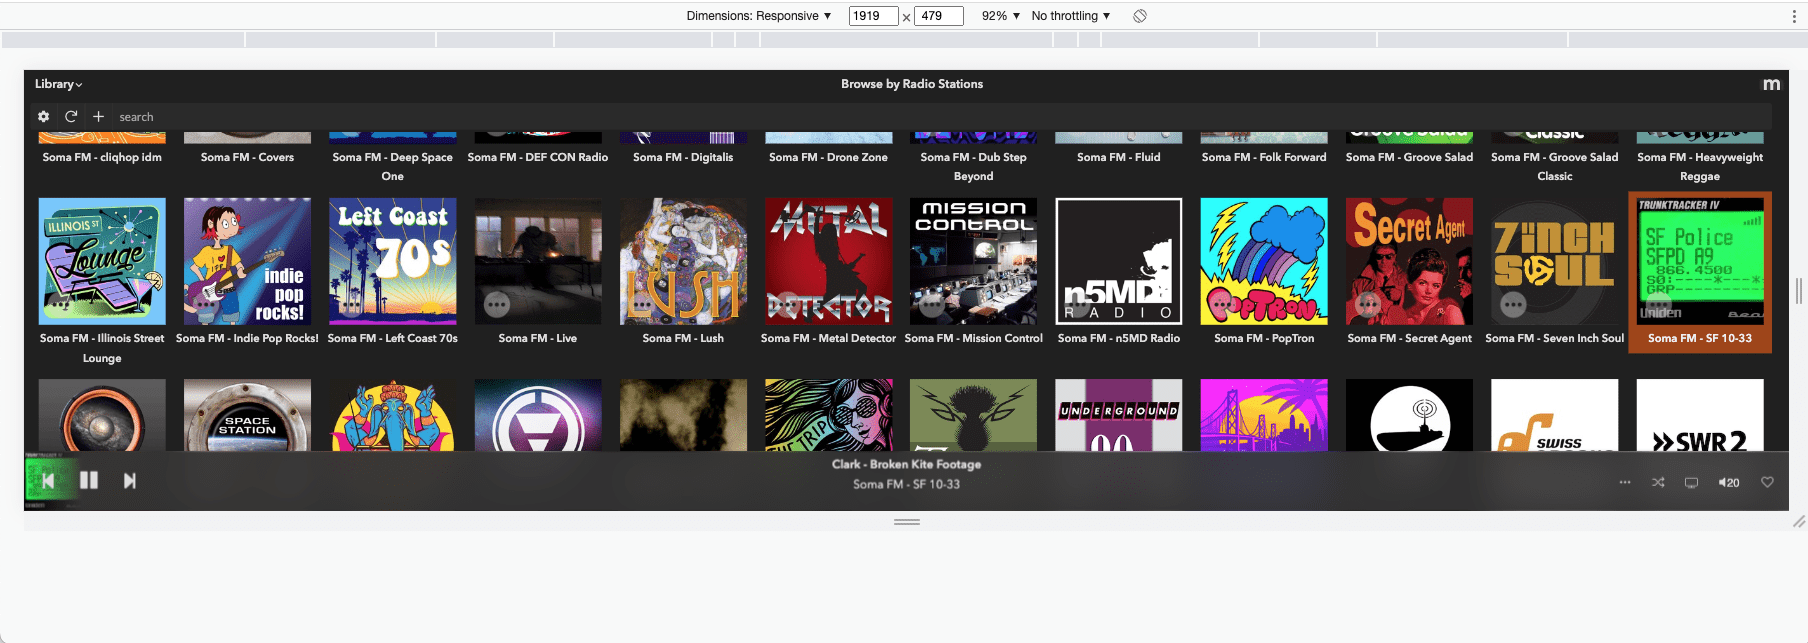Click Soma FM - Drone Zone label

coord(829,157)
